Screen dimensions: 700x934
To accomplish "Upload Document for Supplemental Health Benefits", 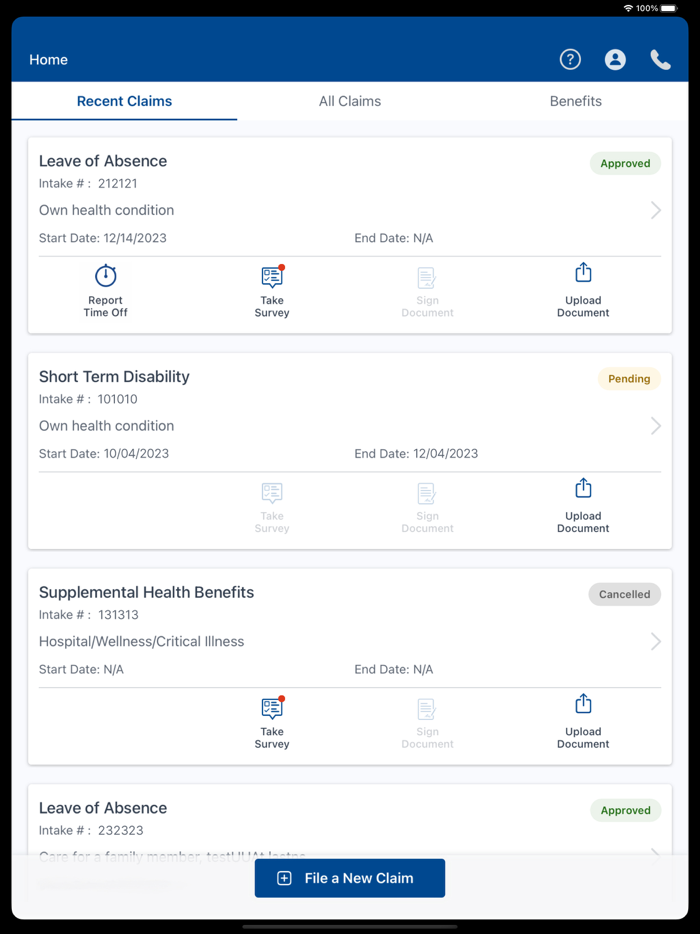I will 583,720.
